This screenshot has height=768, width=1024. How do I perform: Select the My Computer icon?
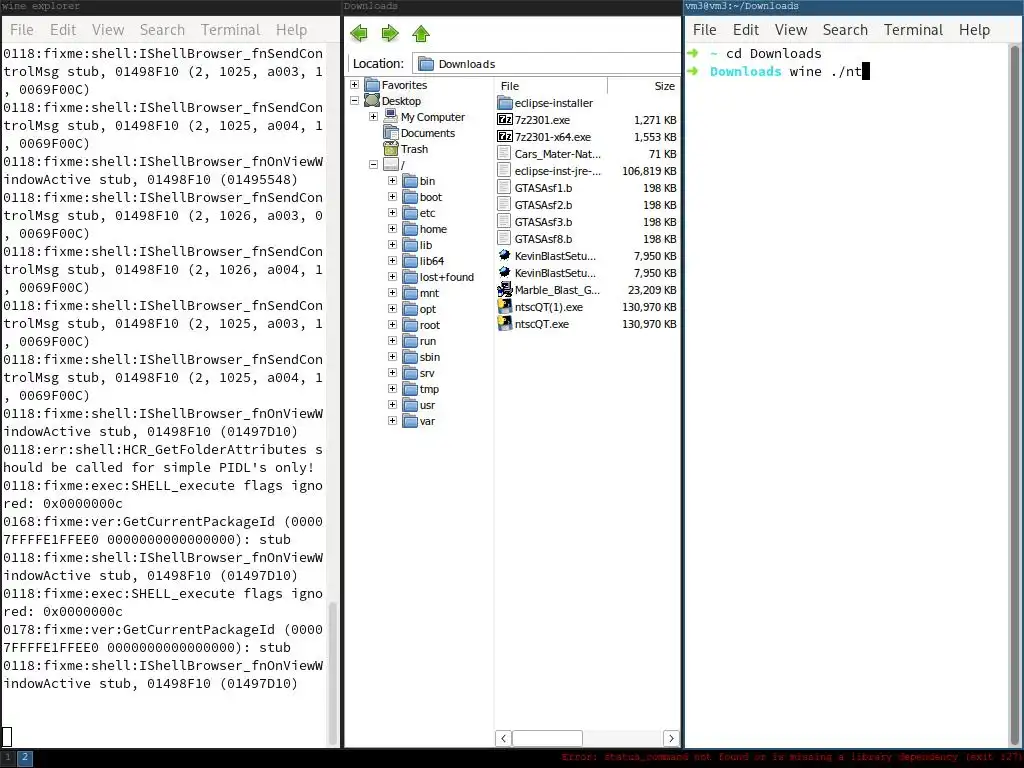[391, 116]
